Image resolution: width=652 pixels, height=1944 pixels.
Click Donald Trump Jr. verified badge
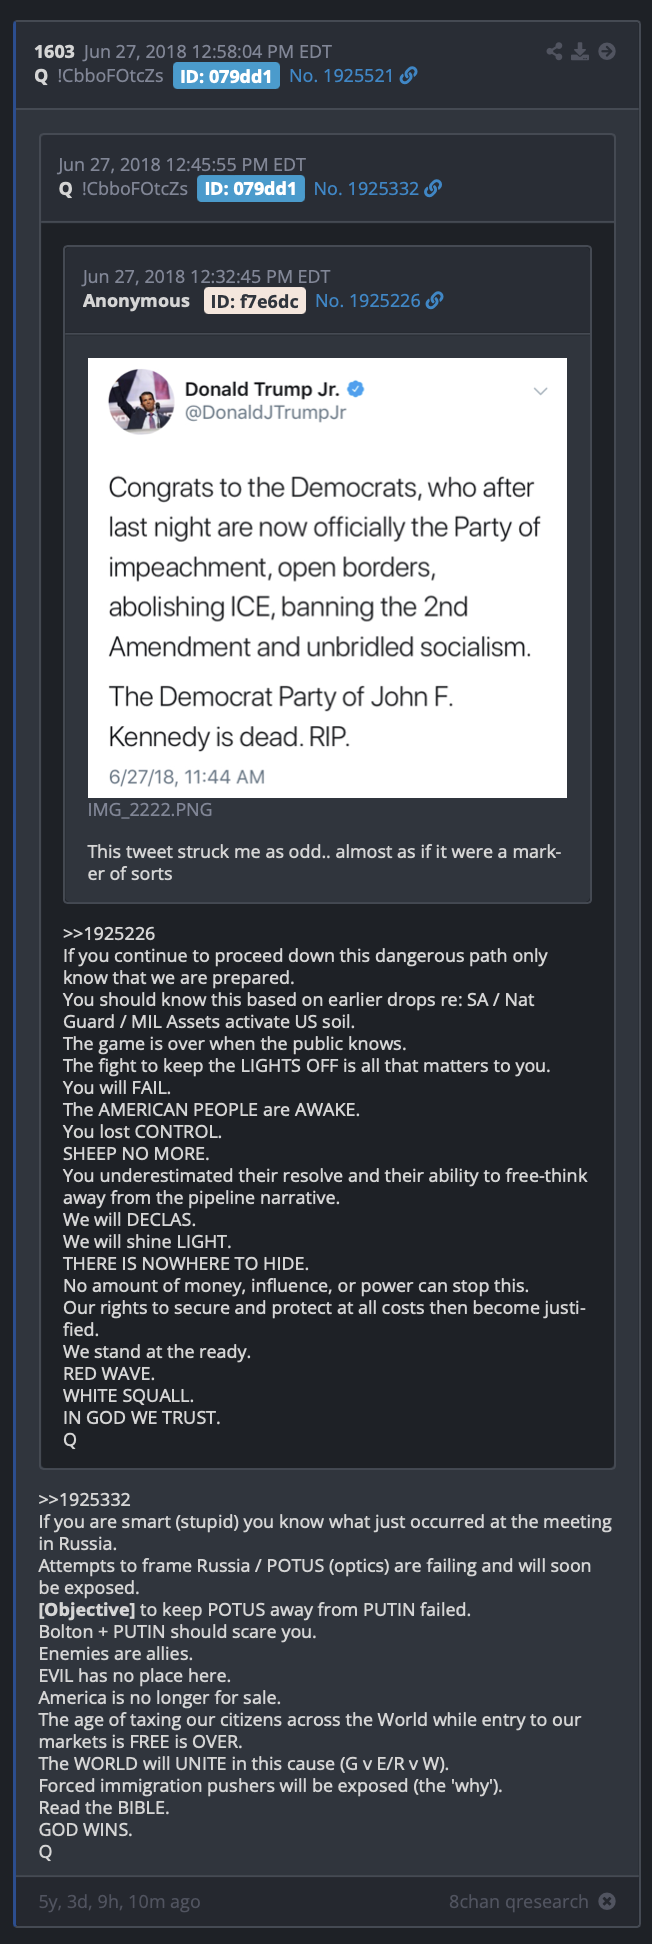[355, 389]
